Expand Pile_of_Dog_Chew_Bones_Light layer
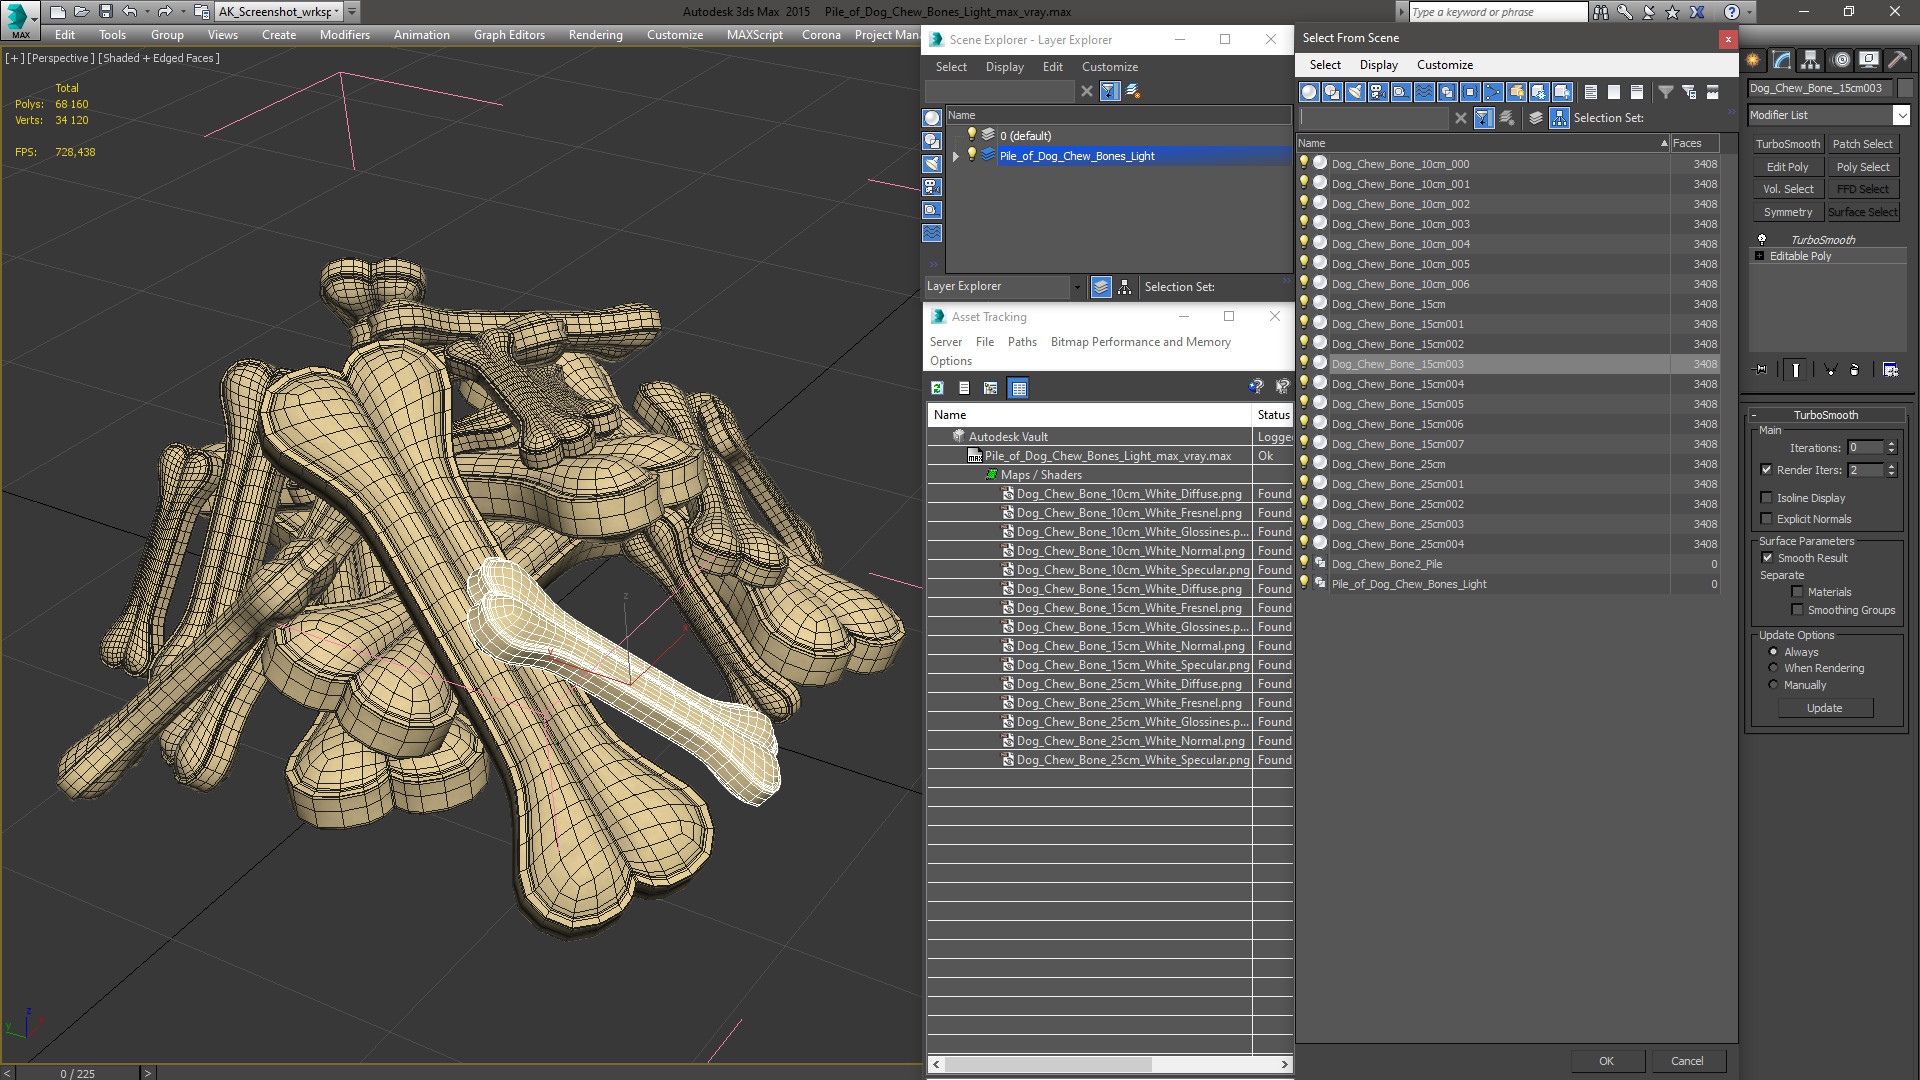 [955, 156]
